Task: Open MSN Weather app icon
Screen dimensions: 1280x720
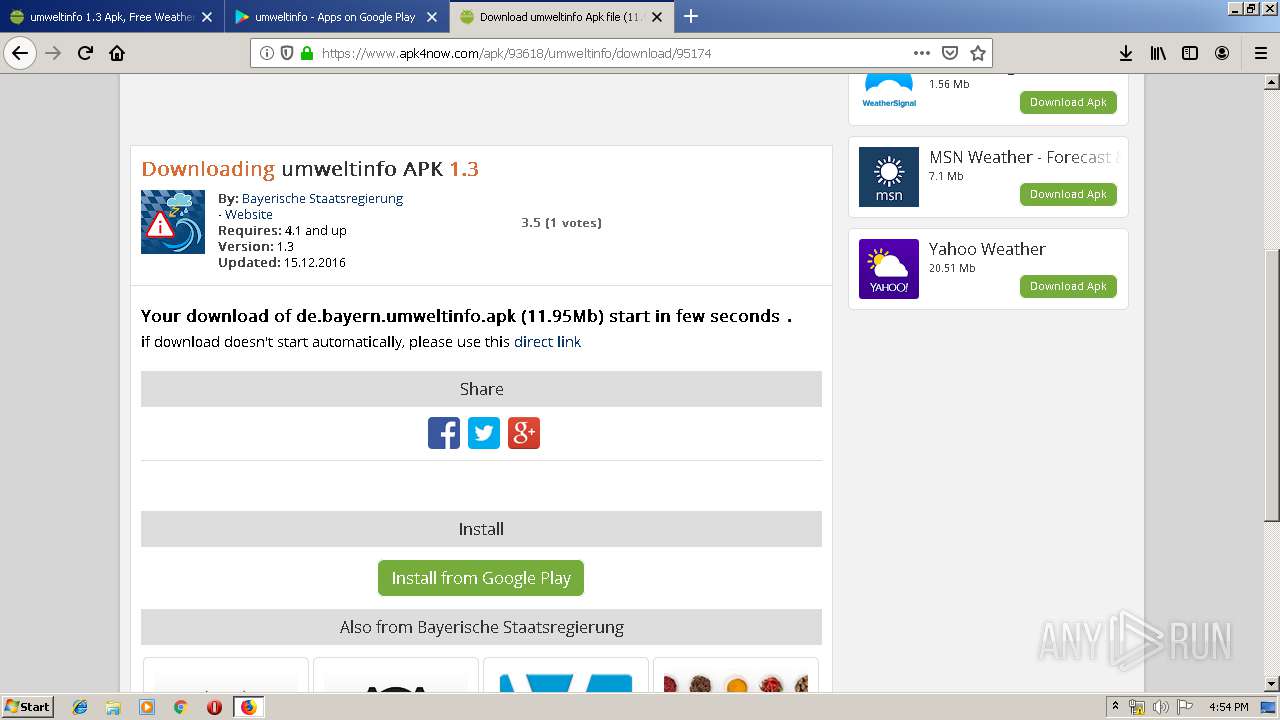Action: coord(889,177)
